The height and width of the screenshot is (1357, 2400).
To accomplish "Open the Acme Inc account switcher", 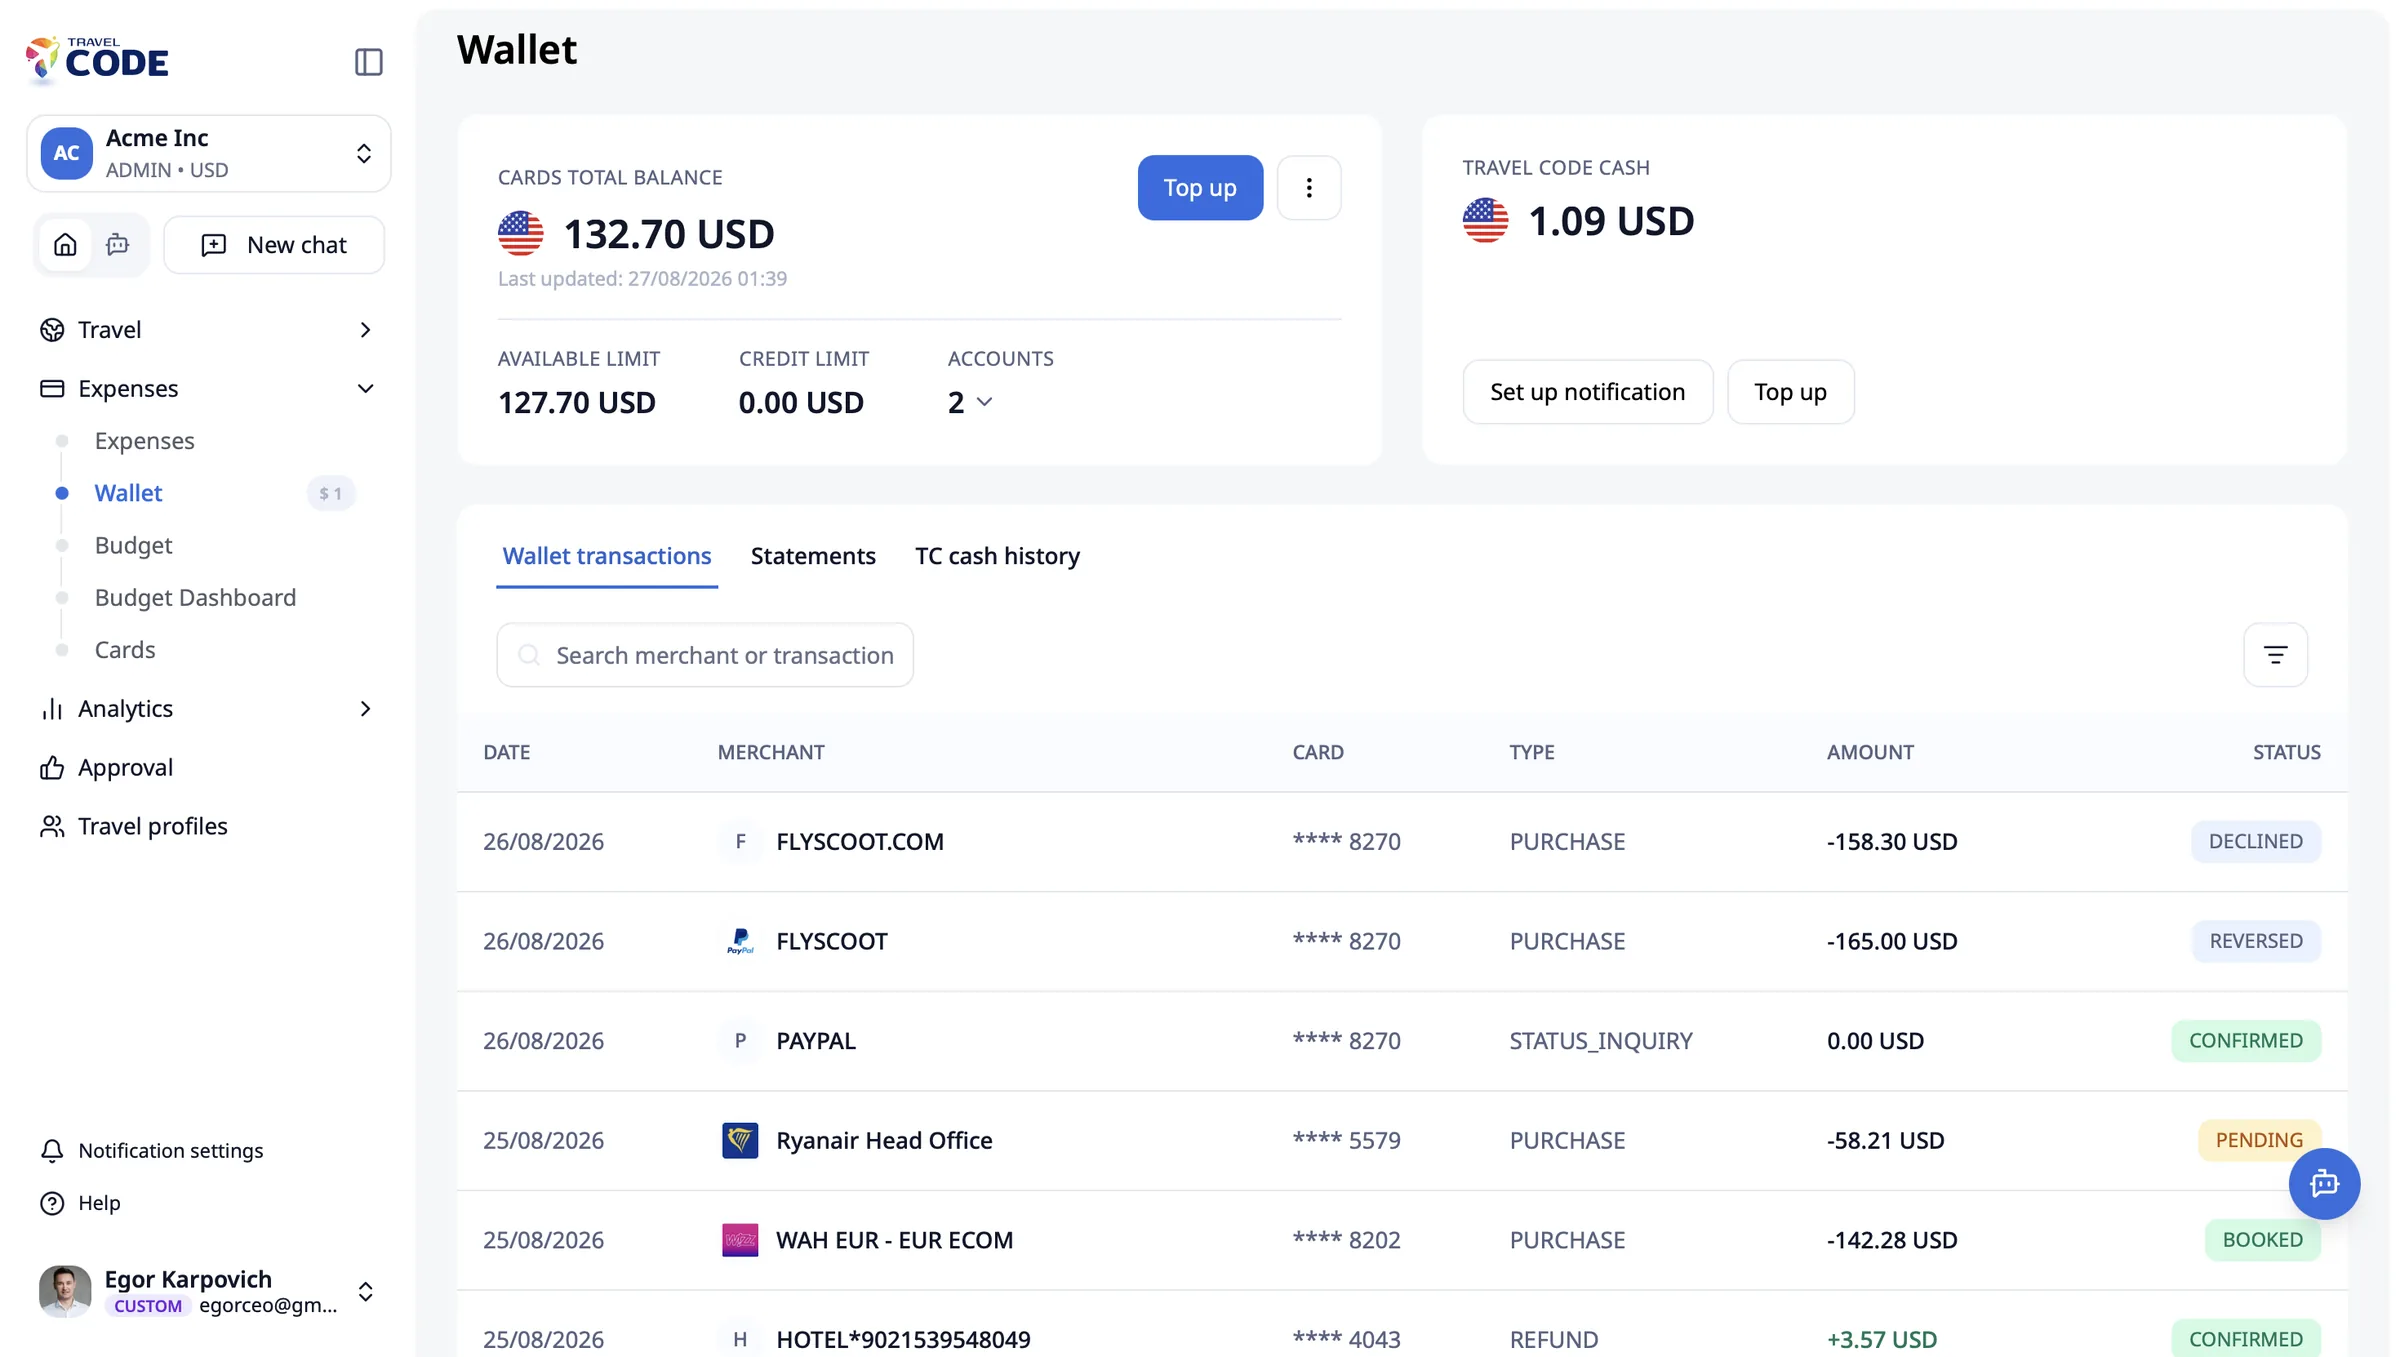I will (209, 153).
